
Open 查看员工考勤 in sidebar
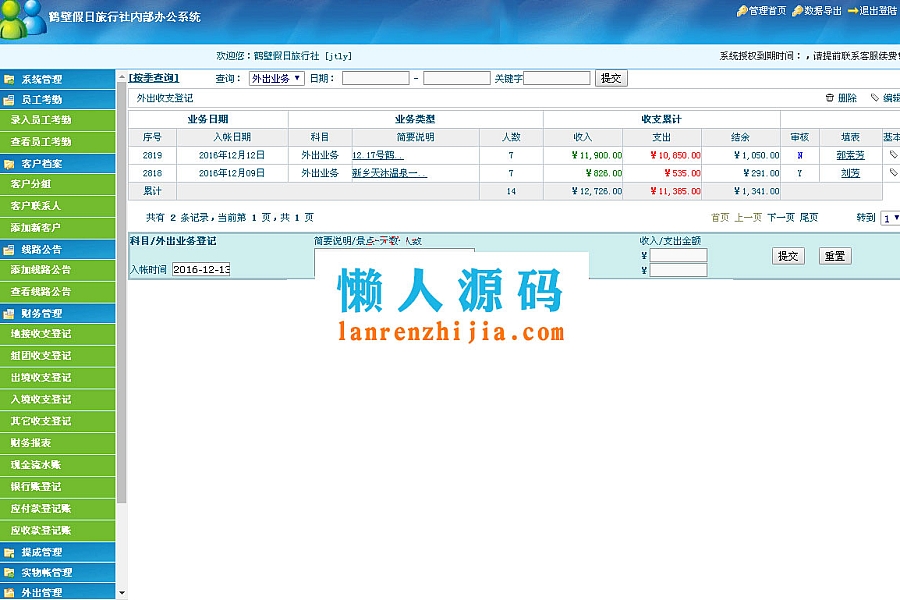click(57, 142)
